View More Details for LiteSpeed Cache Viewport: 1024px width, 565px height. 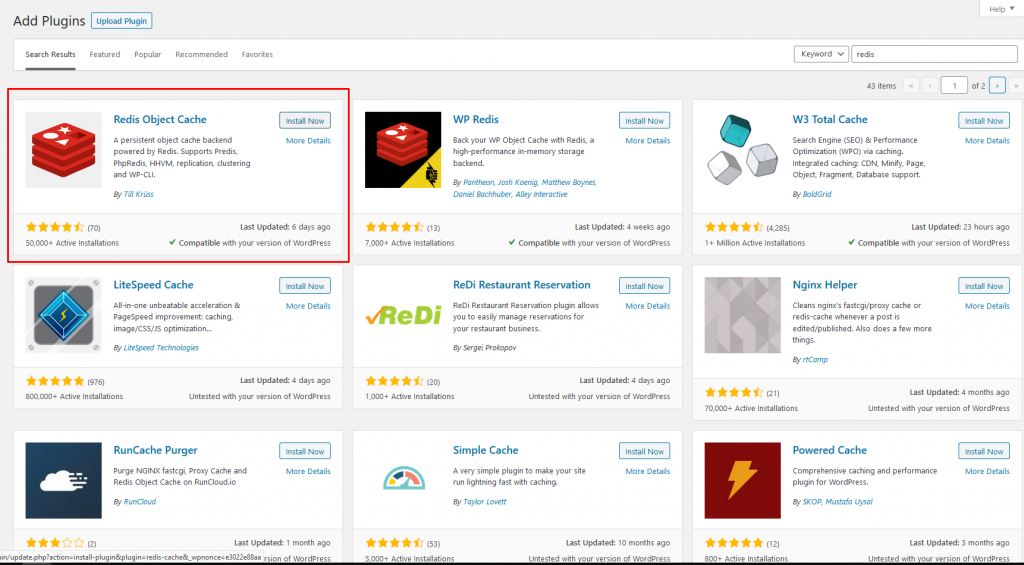coord(308,306)
